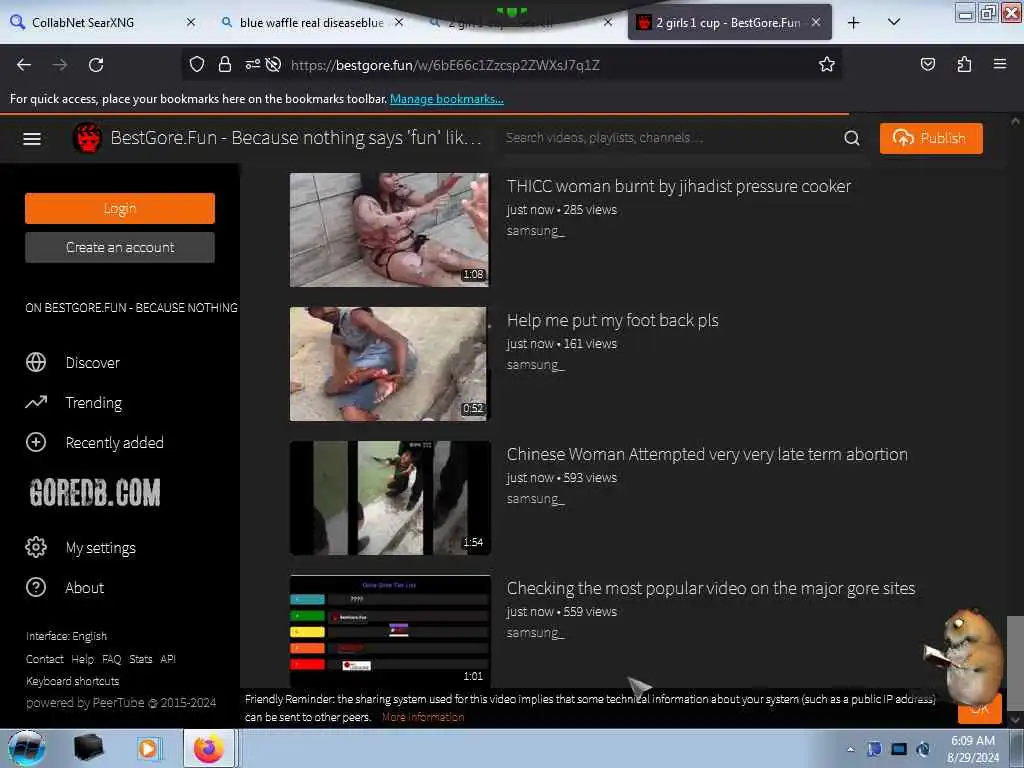Click the Discover globe icon
1024x768 pixels.
pos(36,362)
